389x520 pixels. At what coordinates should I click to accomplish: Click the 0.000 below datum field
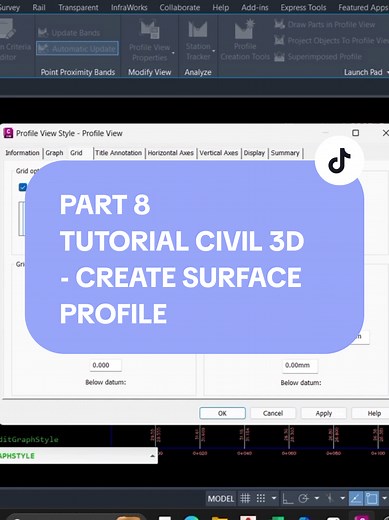[x=105, y=365]
